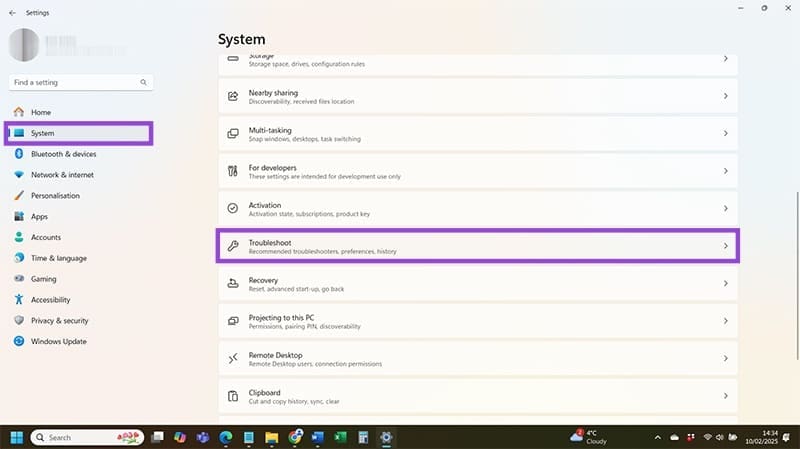Click the Activation checkmark icon
800x449 pixels.
[233, 208]
